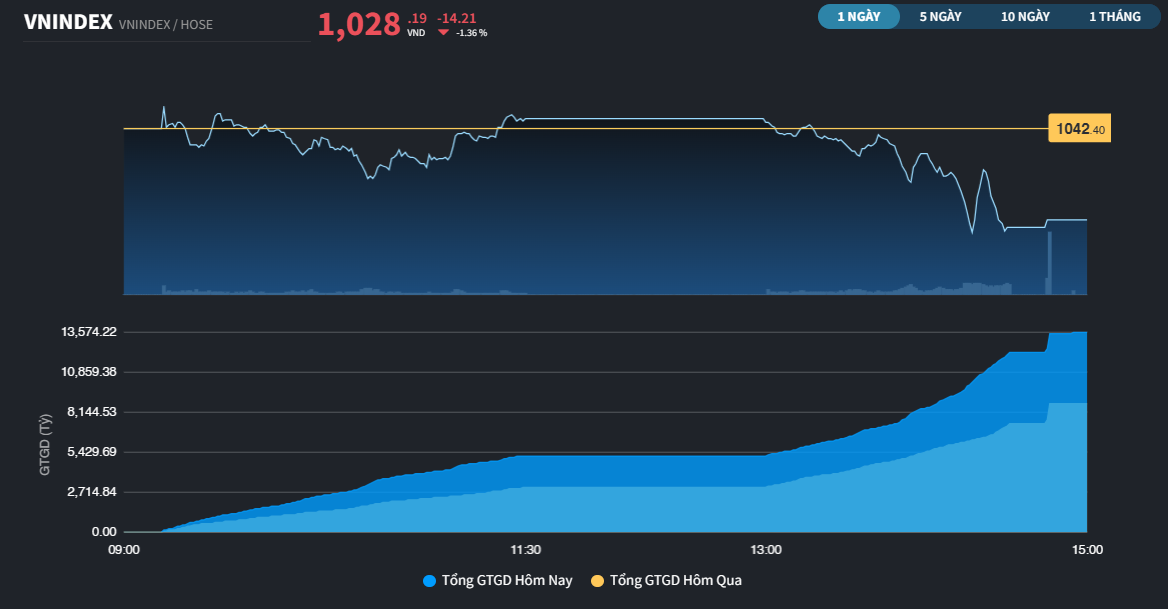Click the -14.21 change value
This screenshot has height=609, width=1168.
coord(457,19)
